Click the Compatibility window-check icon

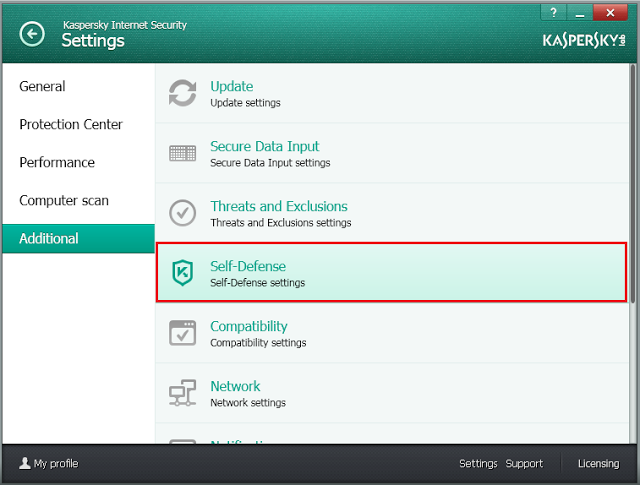(182, 333)
